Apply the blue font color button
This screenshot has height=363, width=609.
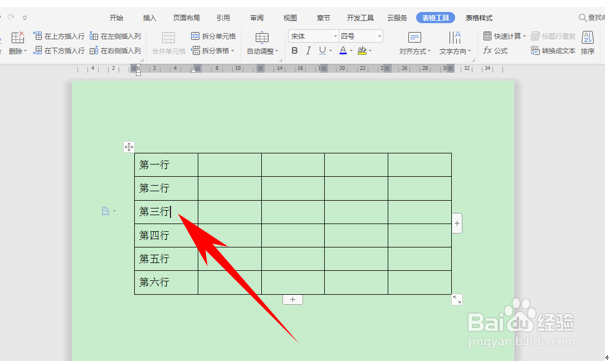point(343,50)
